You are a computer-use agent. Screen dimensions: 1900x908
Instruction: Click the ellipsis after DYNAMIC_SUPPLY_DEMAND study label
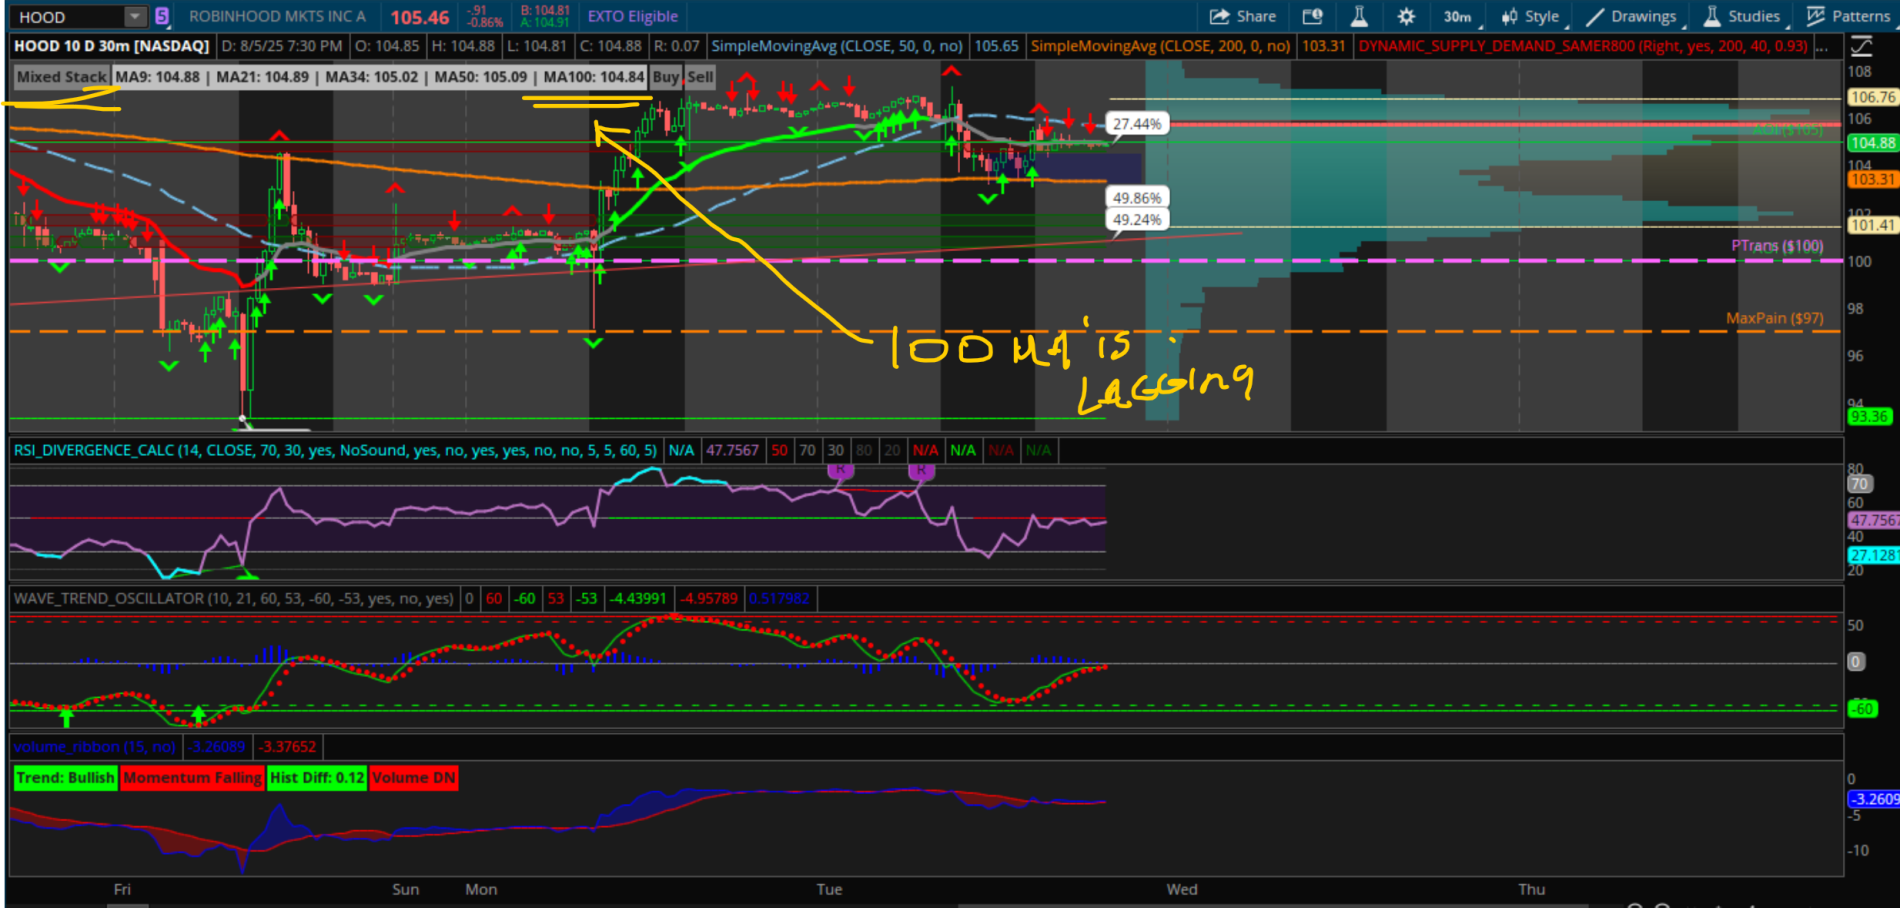click(1822, 46)
